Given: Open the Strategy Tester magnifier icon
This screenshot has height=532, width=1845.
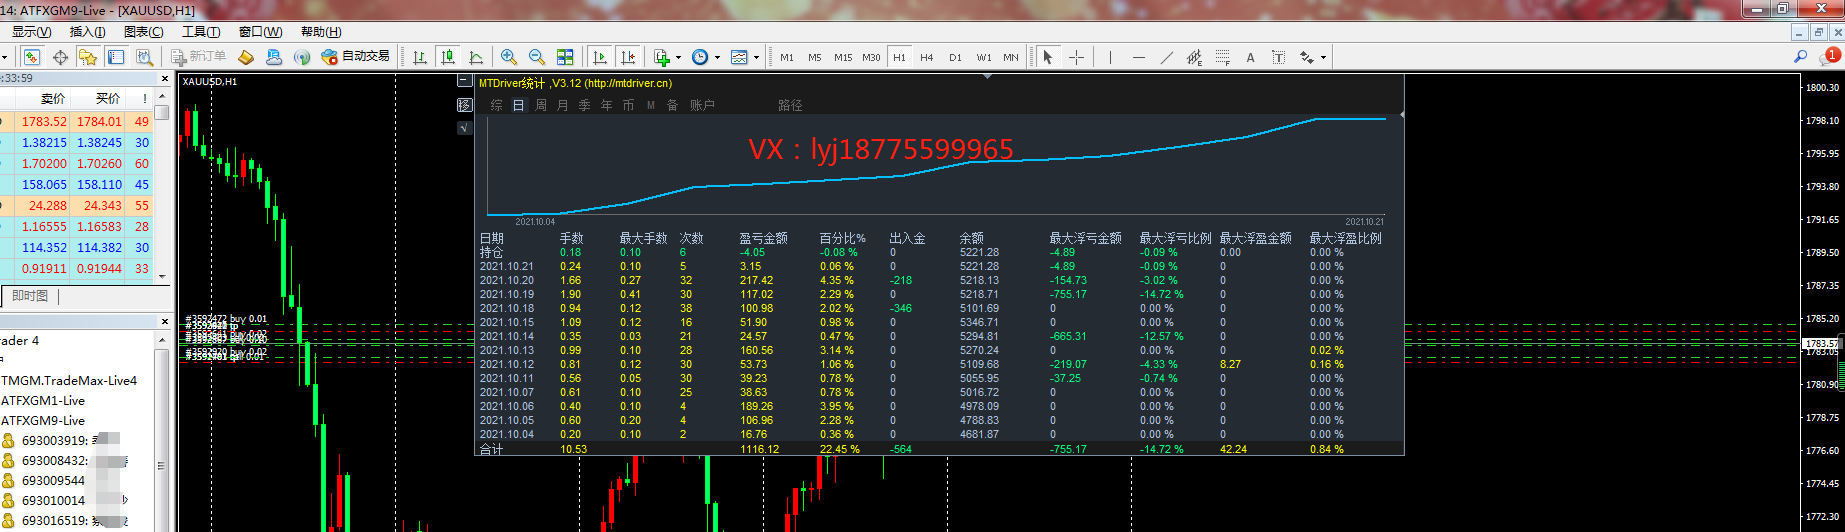Looking at the screenshot, I should (144, 57).
